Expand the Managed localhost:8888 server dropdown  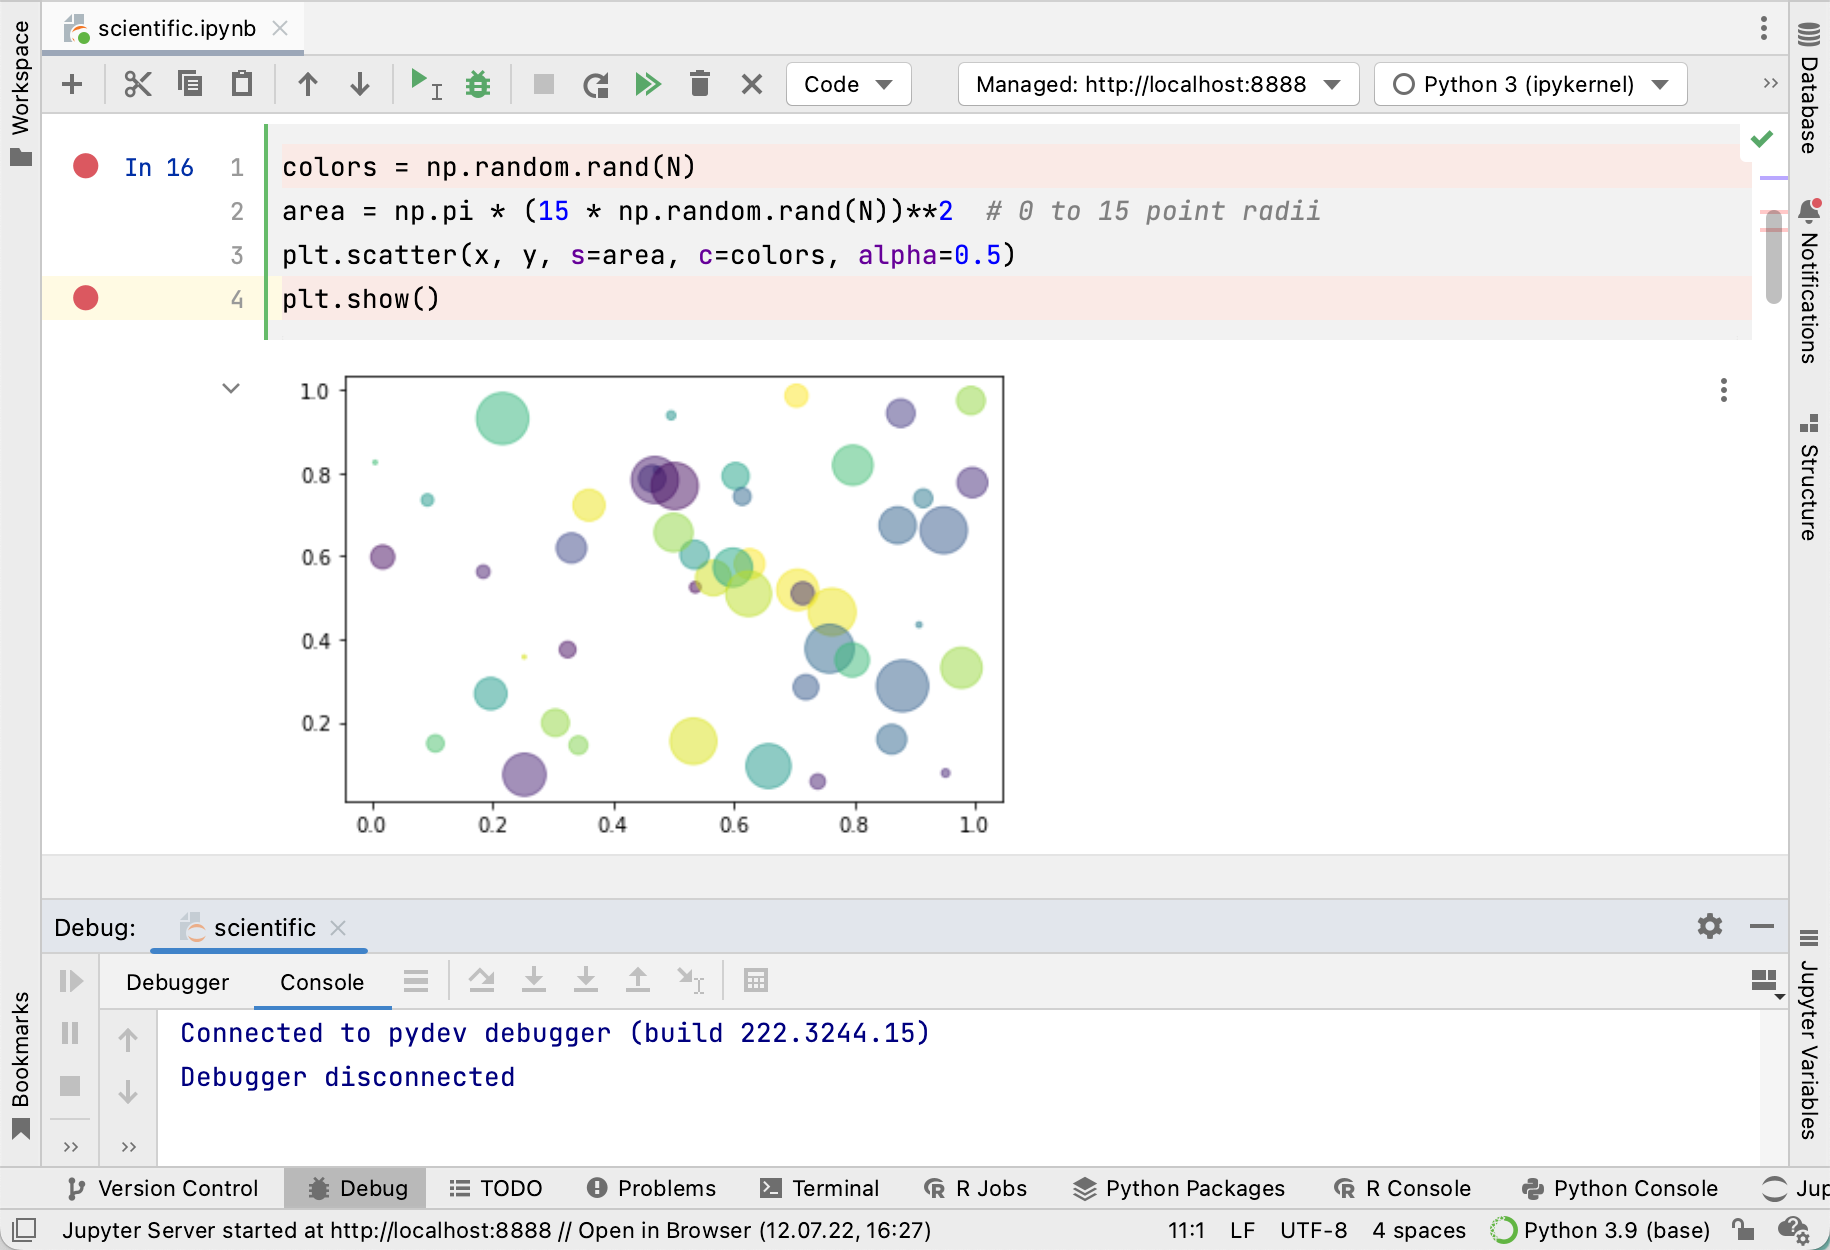(1158, 85)
